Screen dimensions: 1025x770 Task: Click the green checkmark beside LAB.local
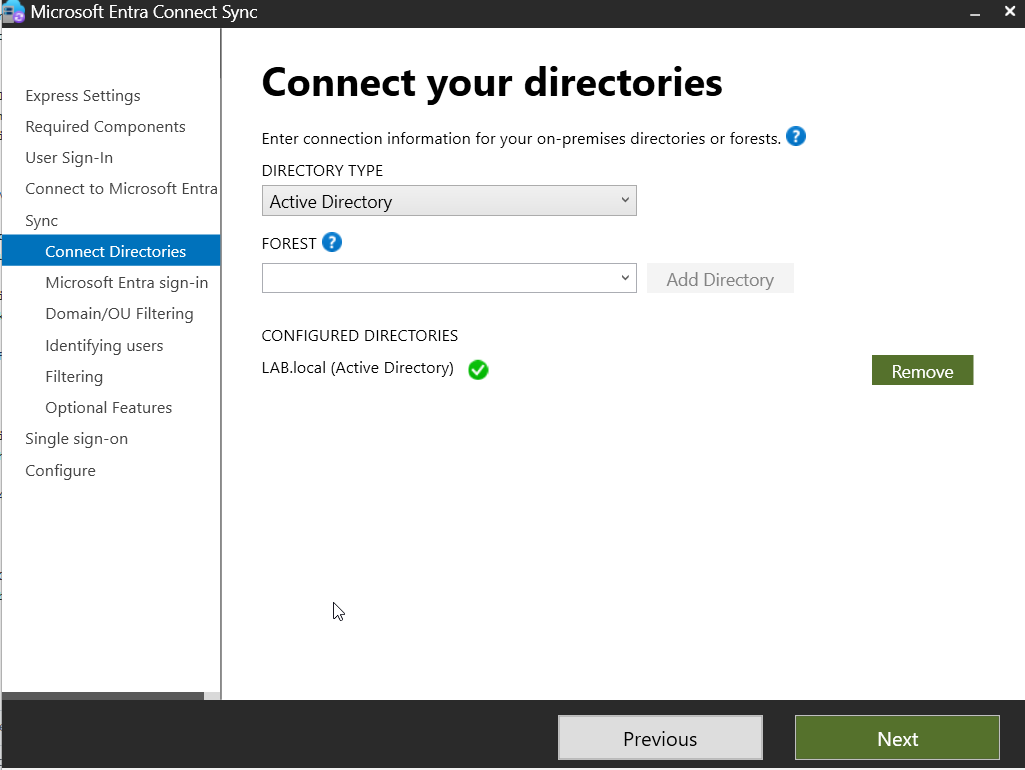pos(479,370)
